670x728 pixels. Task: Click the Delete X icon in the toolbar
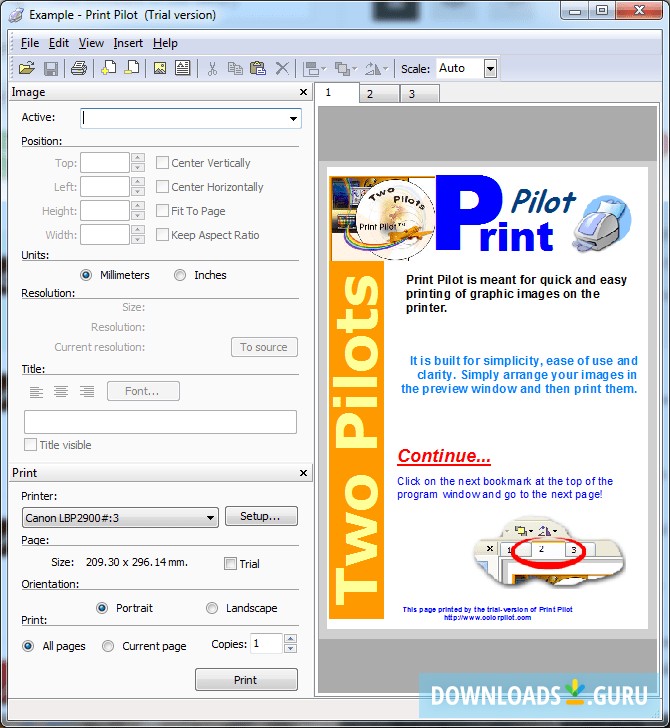coord(282,69)
